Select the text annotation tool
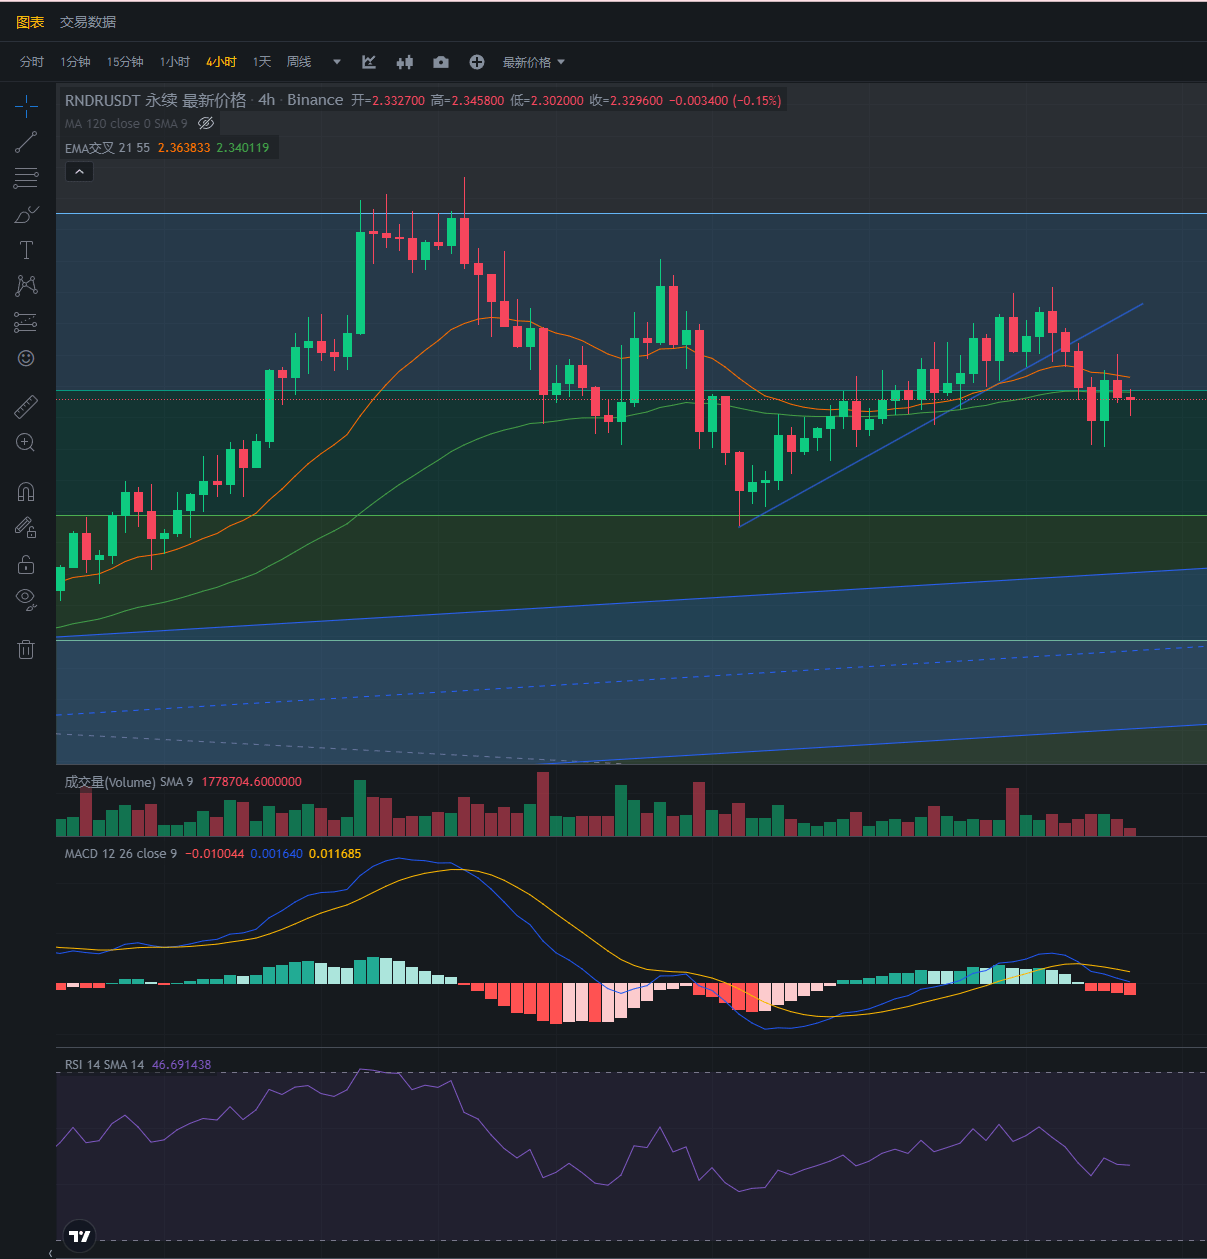Viewport: 1207px width, 1259px height. click(x=26, y=250)
